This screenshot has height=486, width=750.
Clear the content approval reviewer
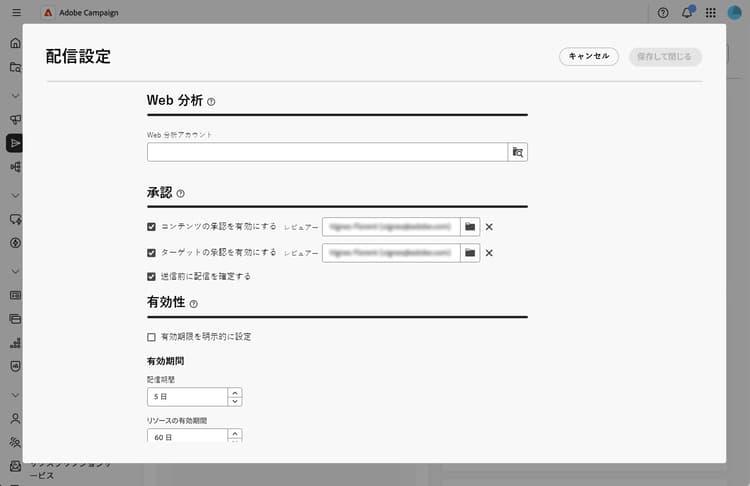[489, 227]
